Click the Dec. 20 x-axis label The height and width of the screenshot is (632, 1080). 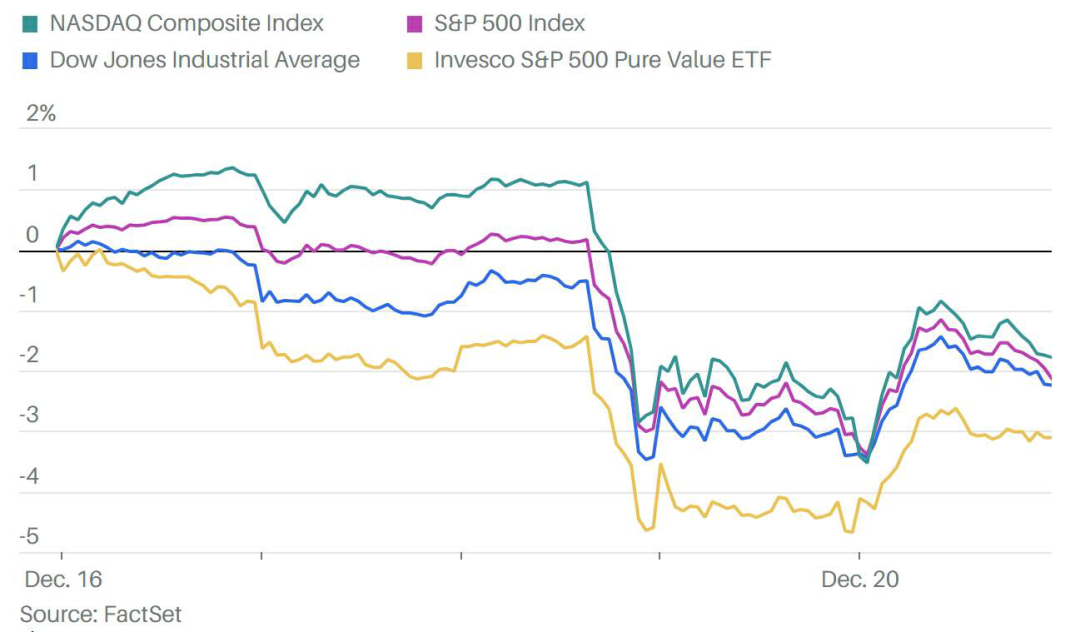860,579
